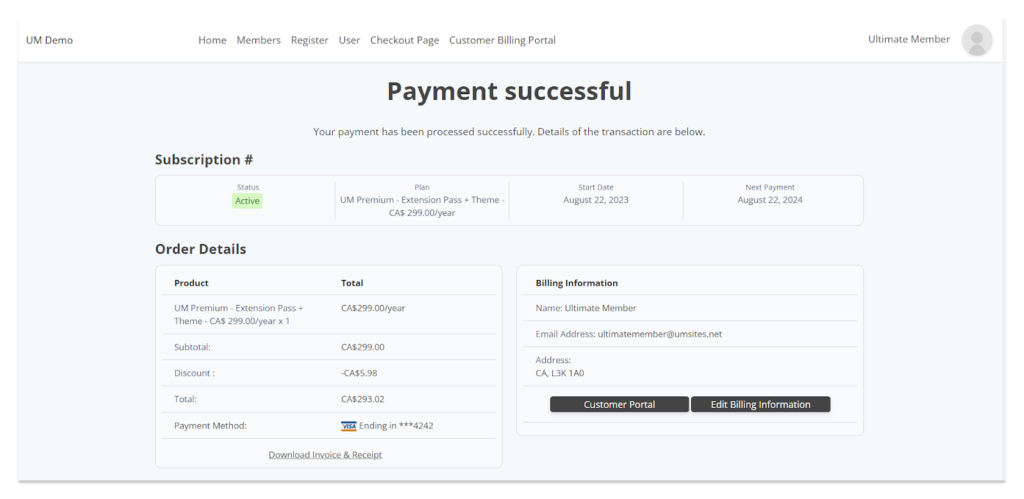Click Edit Billing Information button
This screenshot has height=499, width=1024.
click(x=761, y=404)
